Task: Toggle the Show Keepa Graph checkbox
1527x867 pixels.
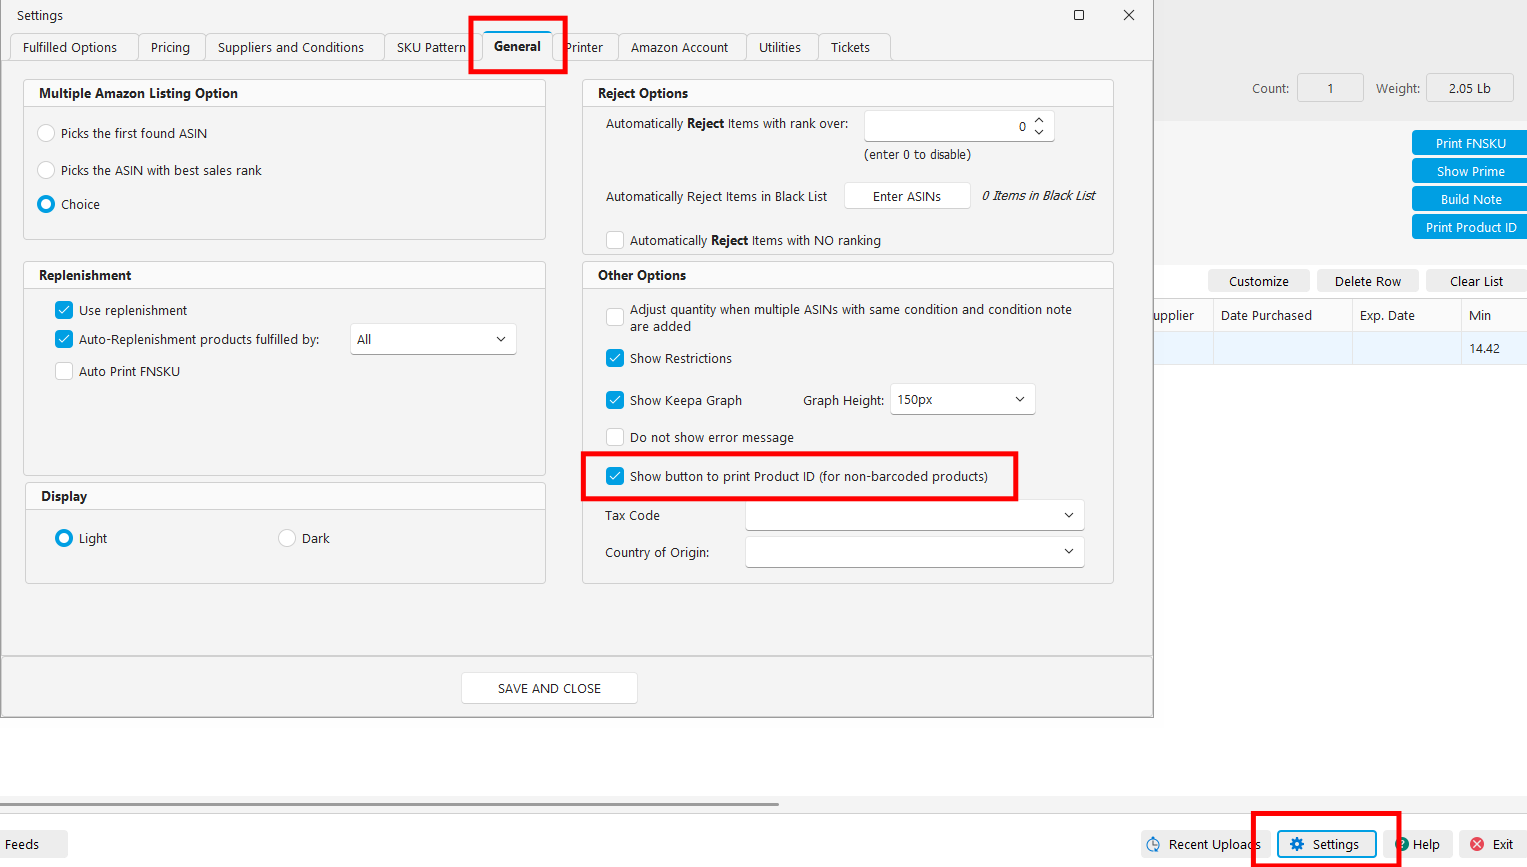Action: 615,400
